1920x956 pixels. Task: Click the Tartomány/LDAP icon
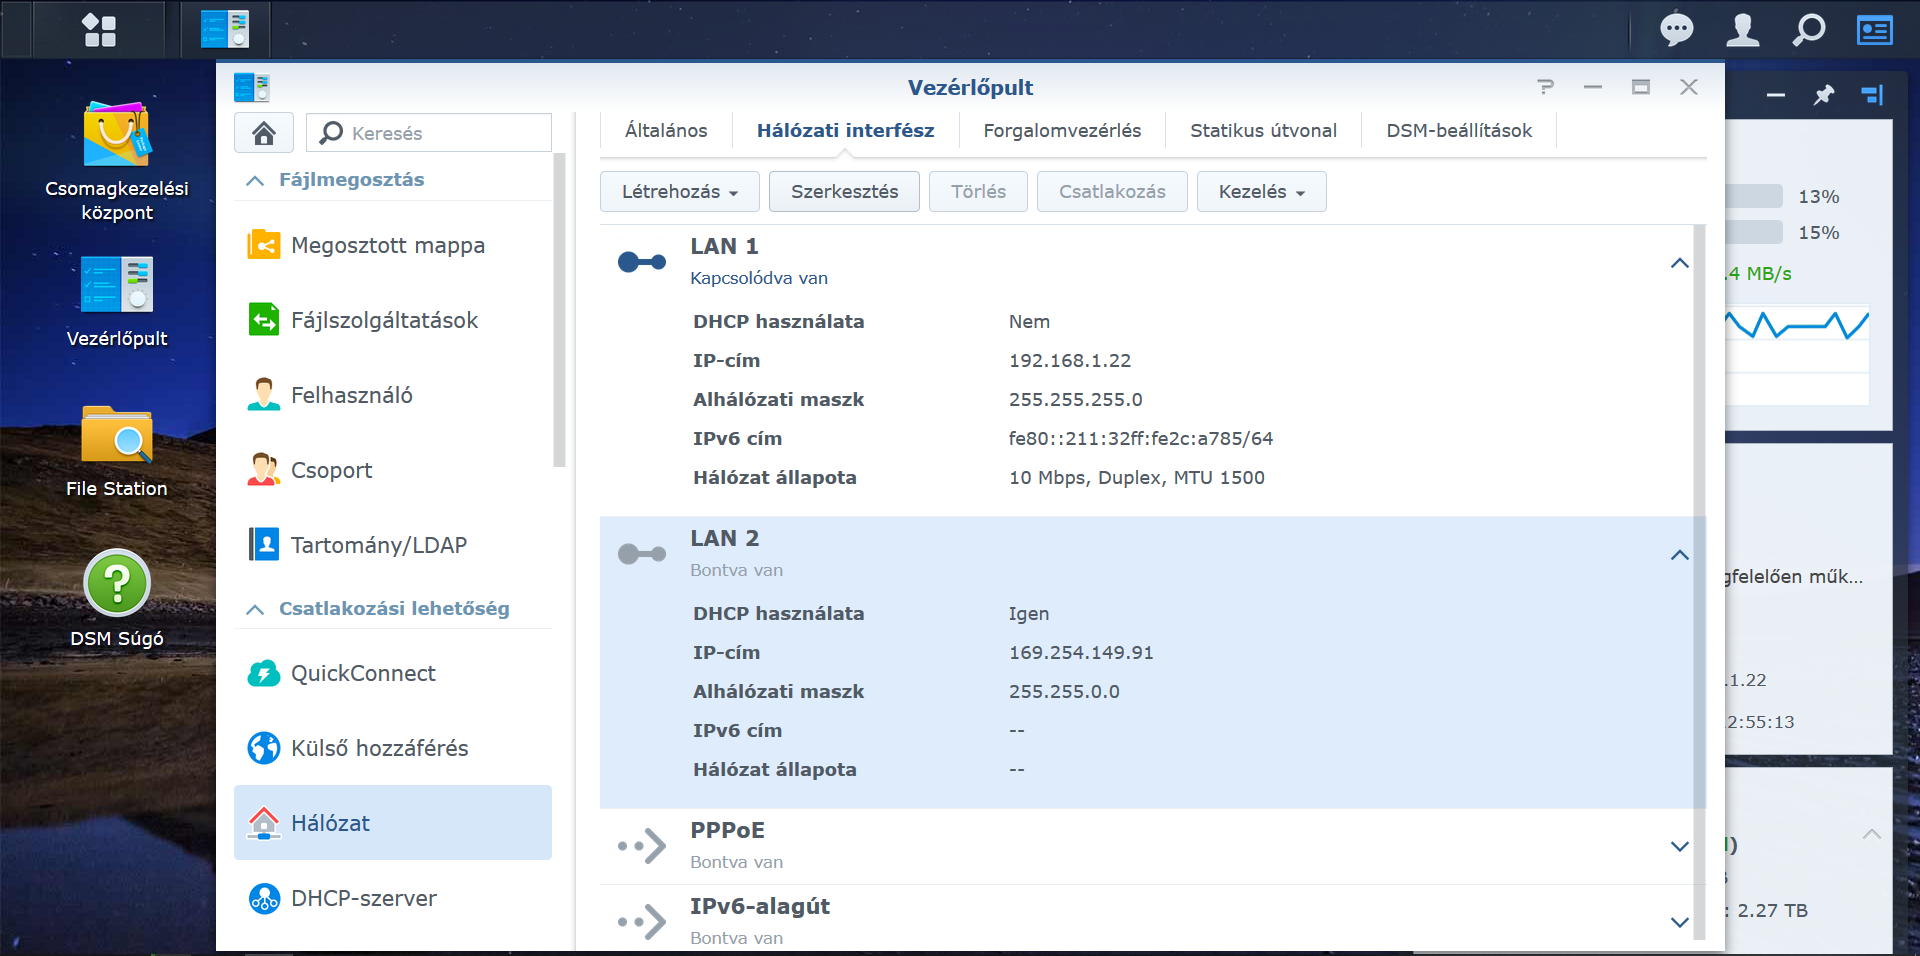[264, 545]
